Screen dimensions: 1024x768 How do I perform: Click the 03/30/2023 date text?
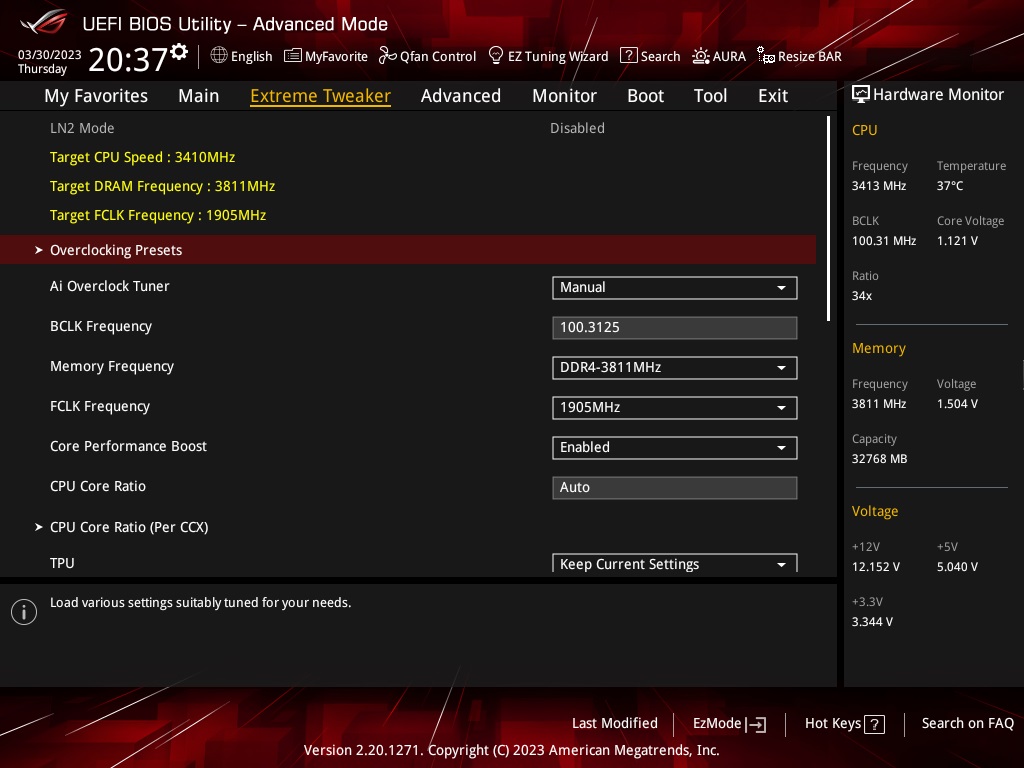(x=50, y=54)
